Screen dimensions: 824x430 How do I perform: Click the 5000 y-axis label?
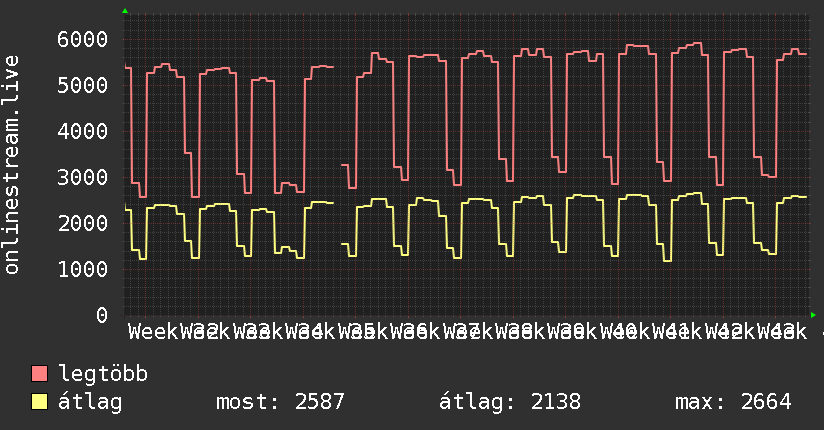click(83, 85)
